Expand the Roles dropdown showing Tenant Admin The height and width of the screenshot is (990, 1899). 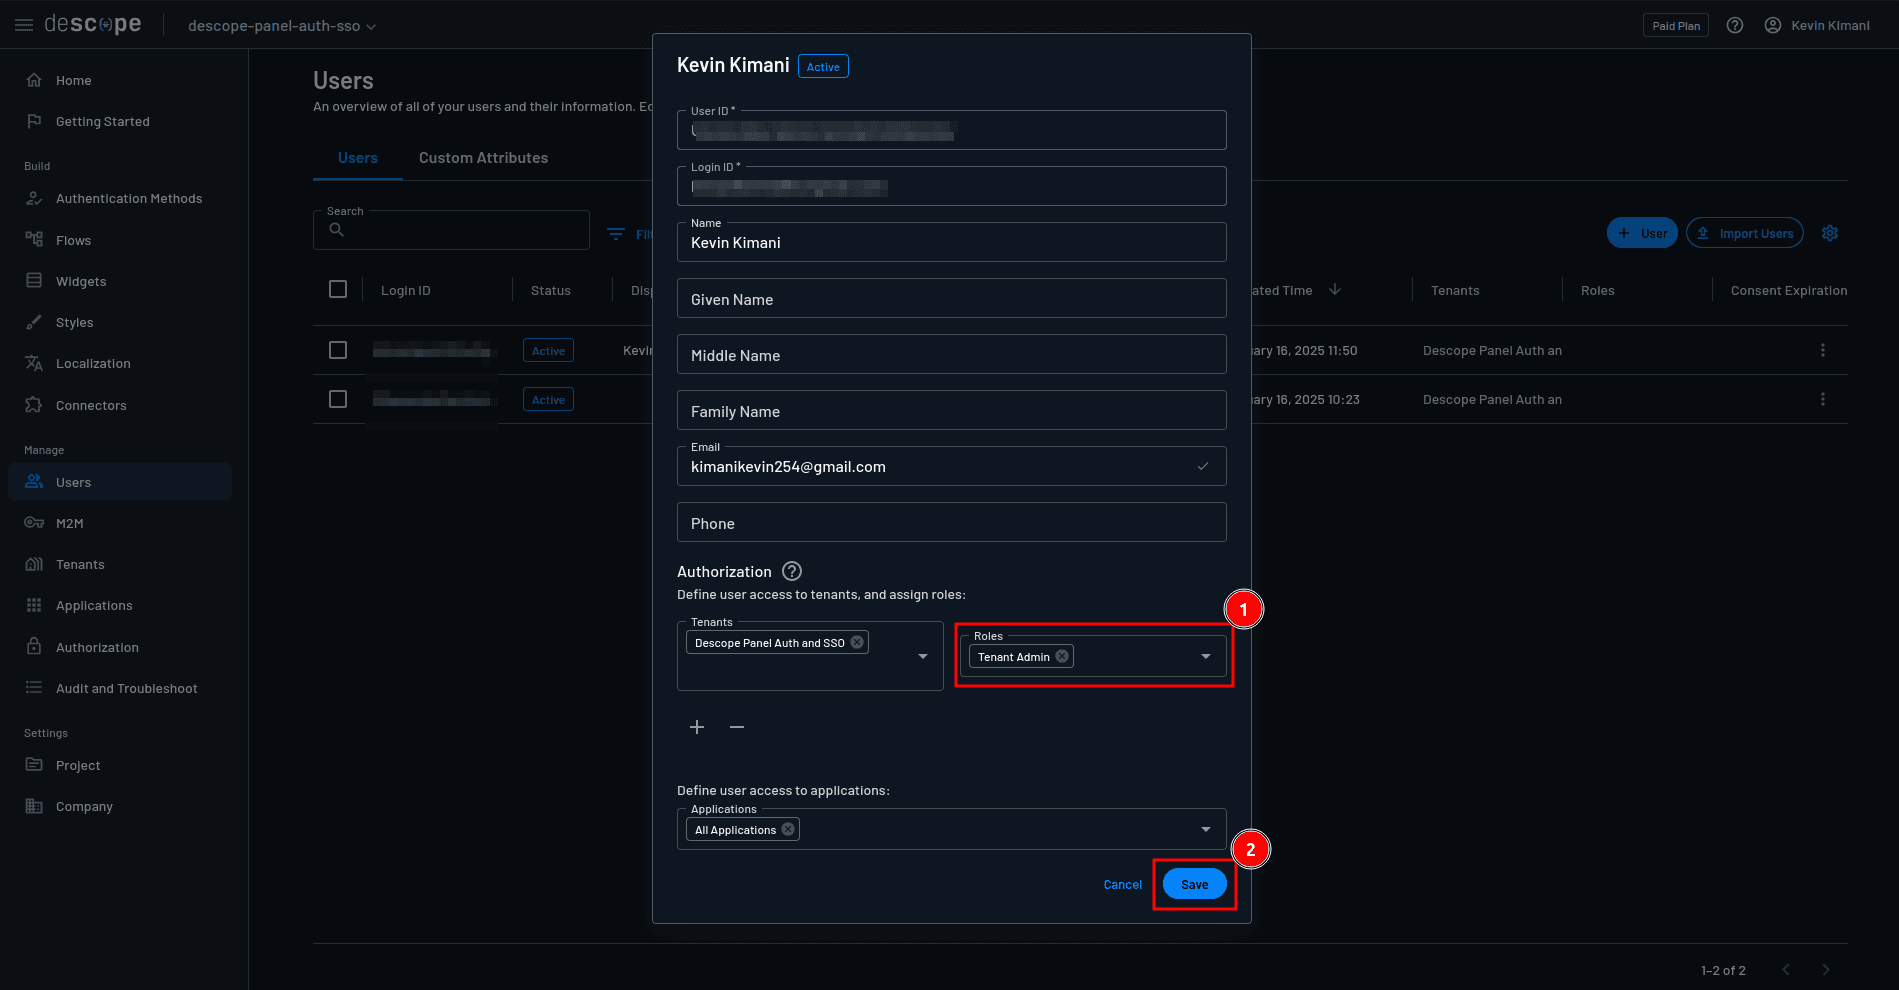pyautogui.click(x=1205, y=656)
